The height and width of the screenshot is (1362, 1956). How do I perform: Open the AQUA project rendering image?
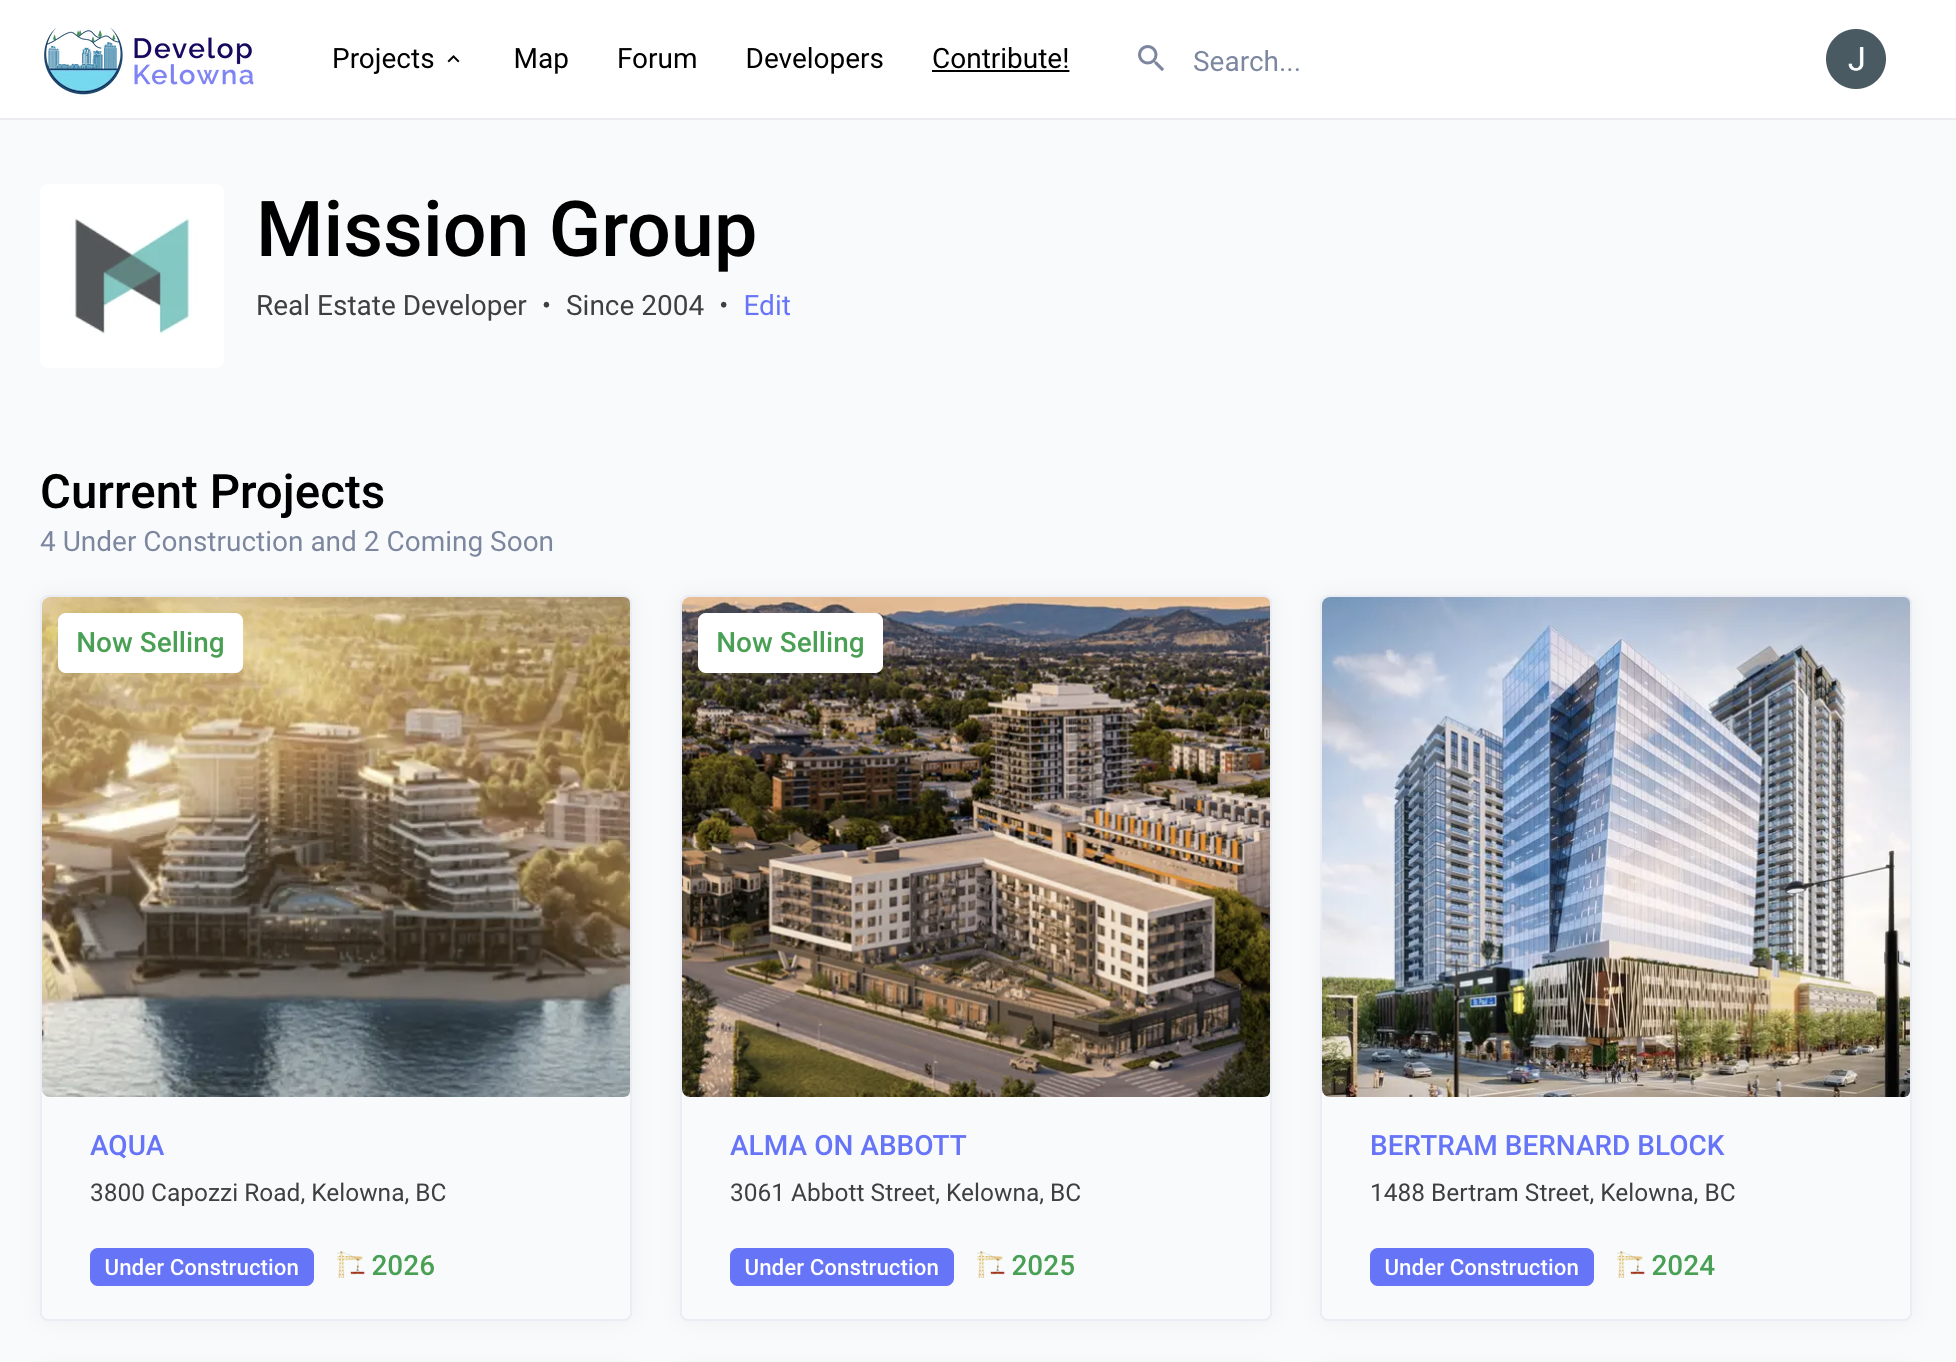336,847
